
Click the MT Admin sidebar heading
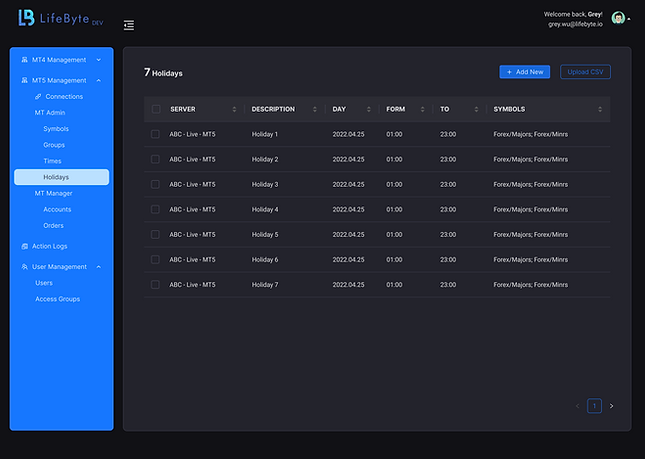(50, 113)
